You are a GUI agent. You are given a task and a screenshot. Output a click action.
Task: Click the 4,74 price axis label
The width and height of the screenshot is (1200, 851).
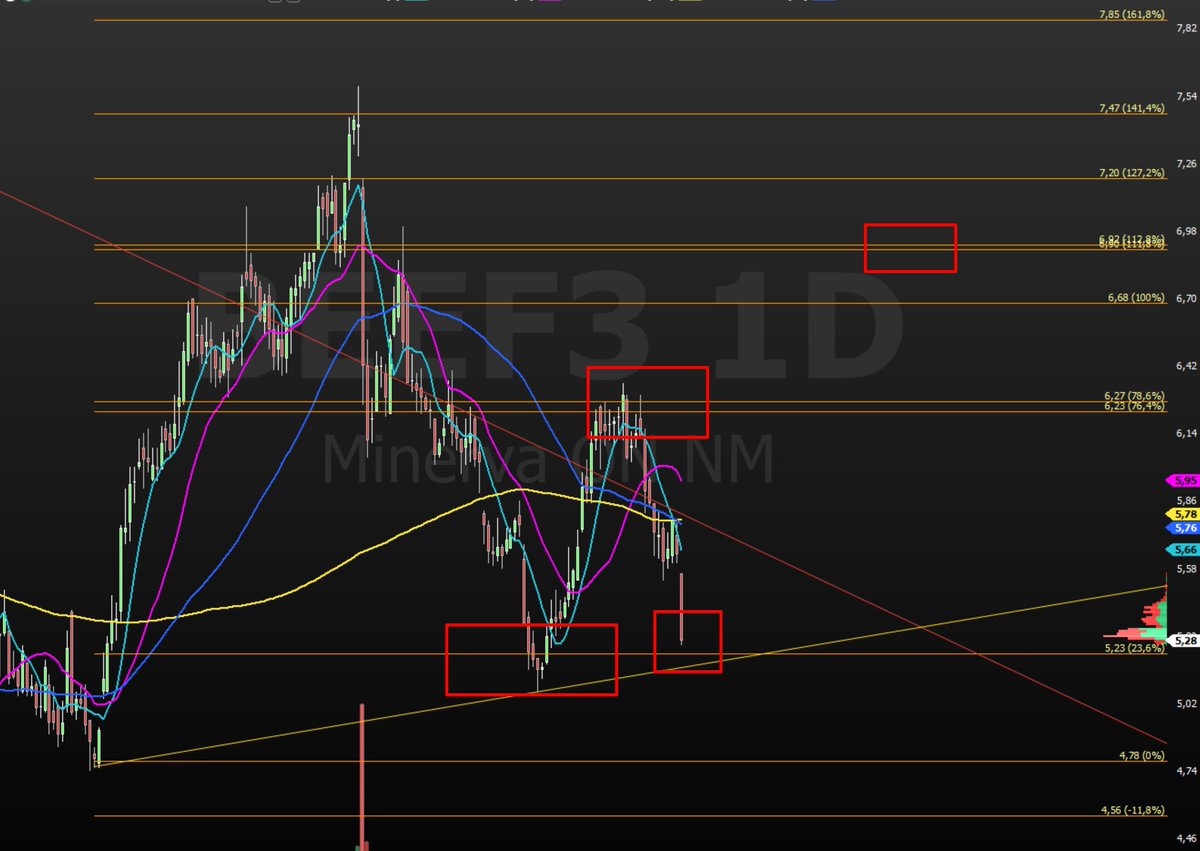(x=1187, y=771)
